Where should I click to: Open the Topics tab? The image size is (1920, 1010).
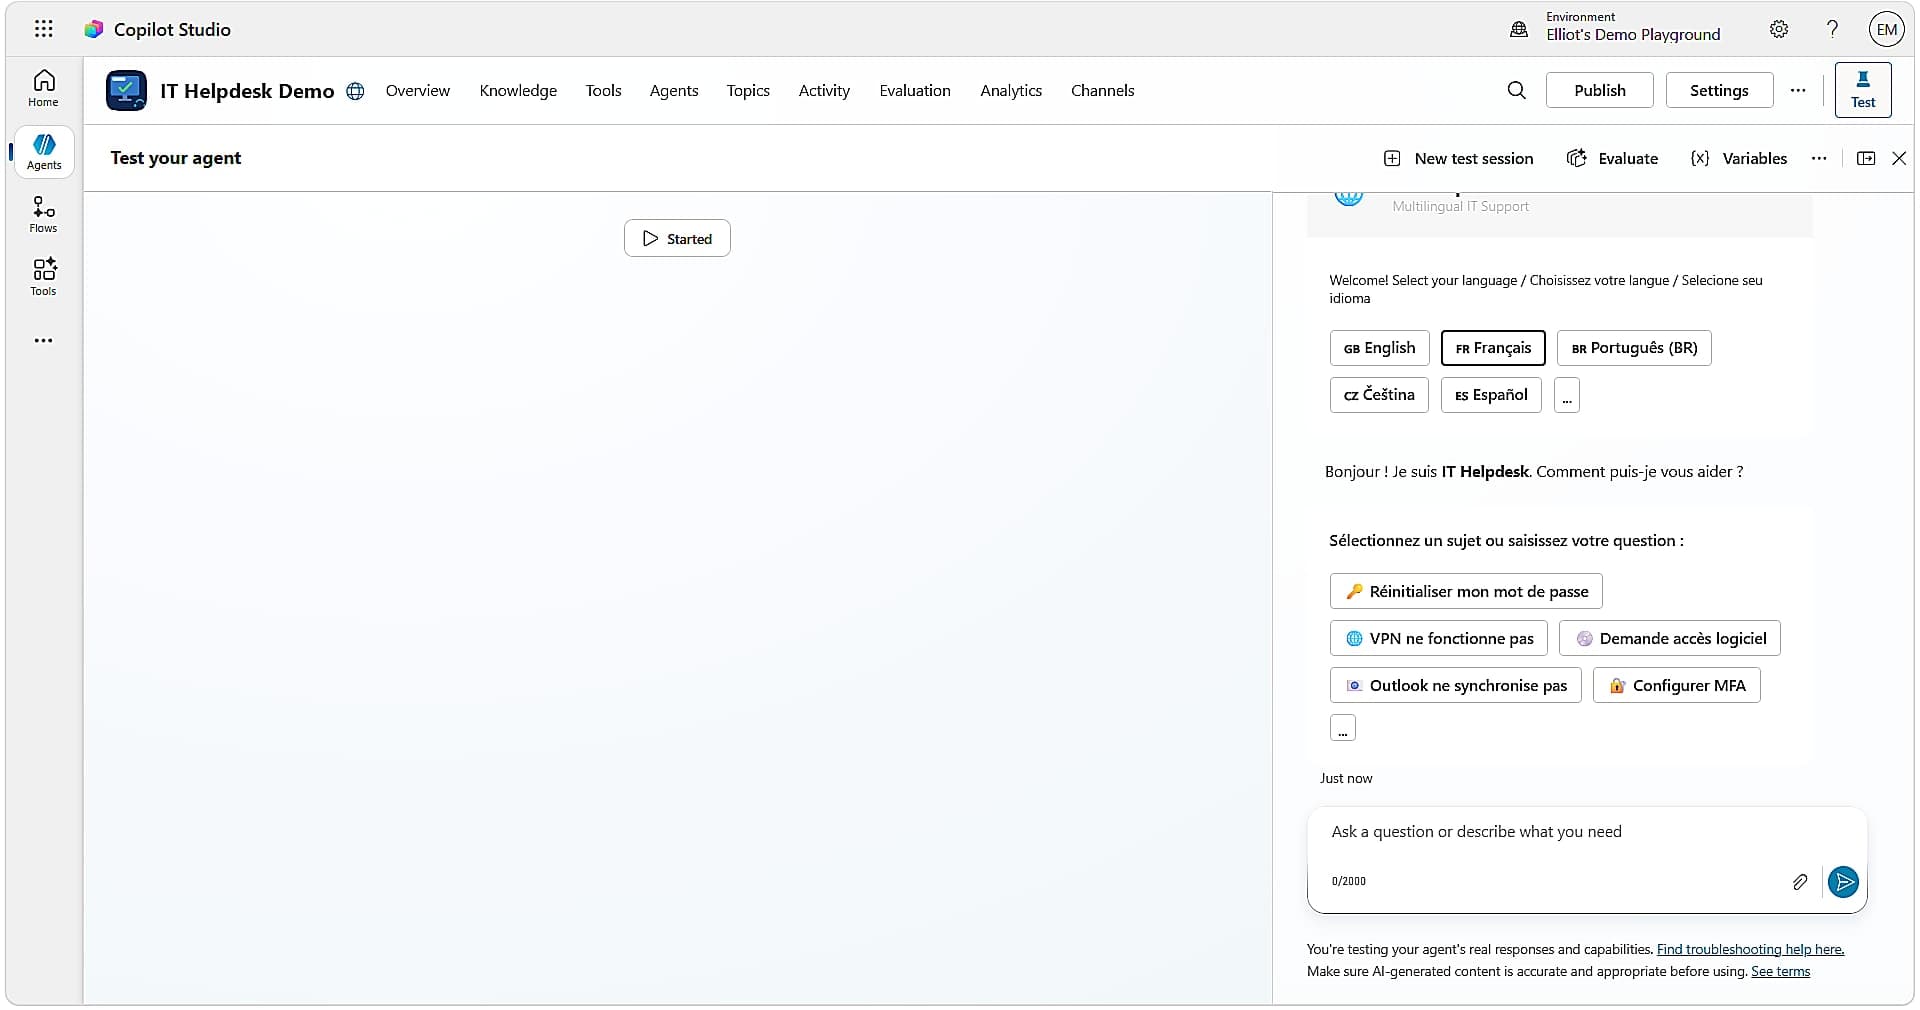(748, 90)
